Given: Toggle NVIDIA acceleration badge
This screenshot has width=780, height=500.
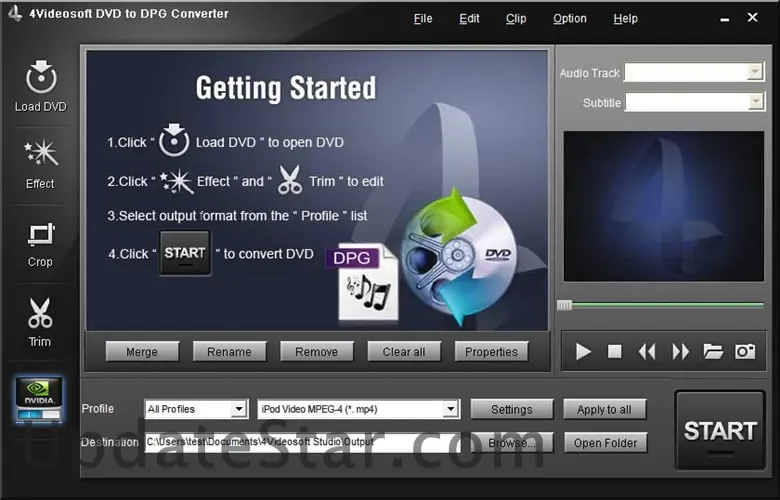Looking at the screenshot, I should (x=39, y=400).
